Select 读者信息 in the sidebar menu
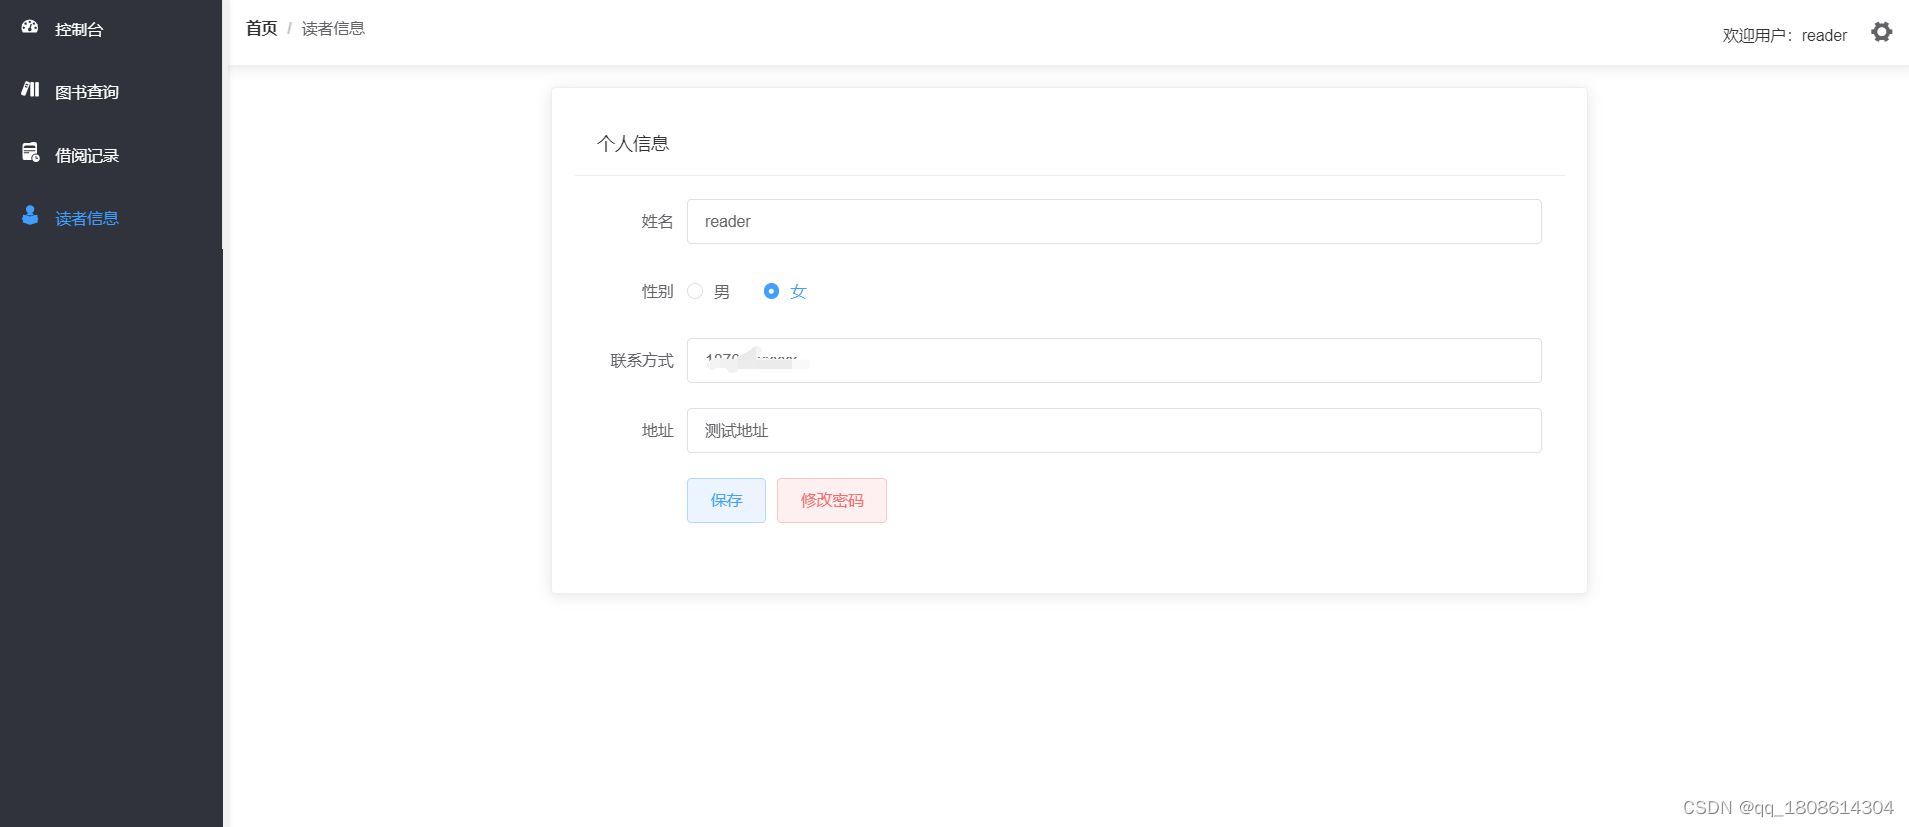The width and height of the screenshot is (1909, 827). click(x=87, y=219)
